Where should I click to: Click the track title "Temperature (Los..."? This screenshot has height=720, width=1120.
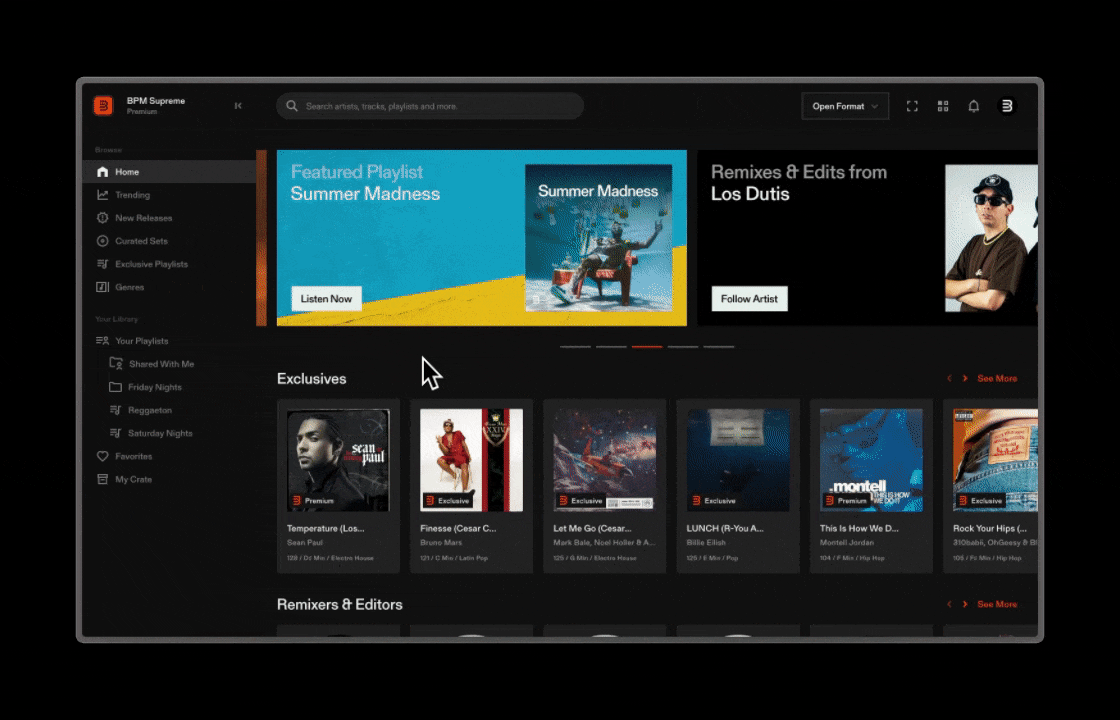pyautogui.click(x=326, y=529)
